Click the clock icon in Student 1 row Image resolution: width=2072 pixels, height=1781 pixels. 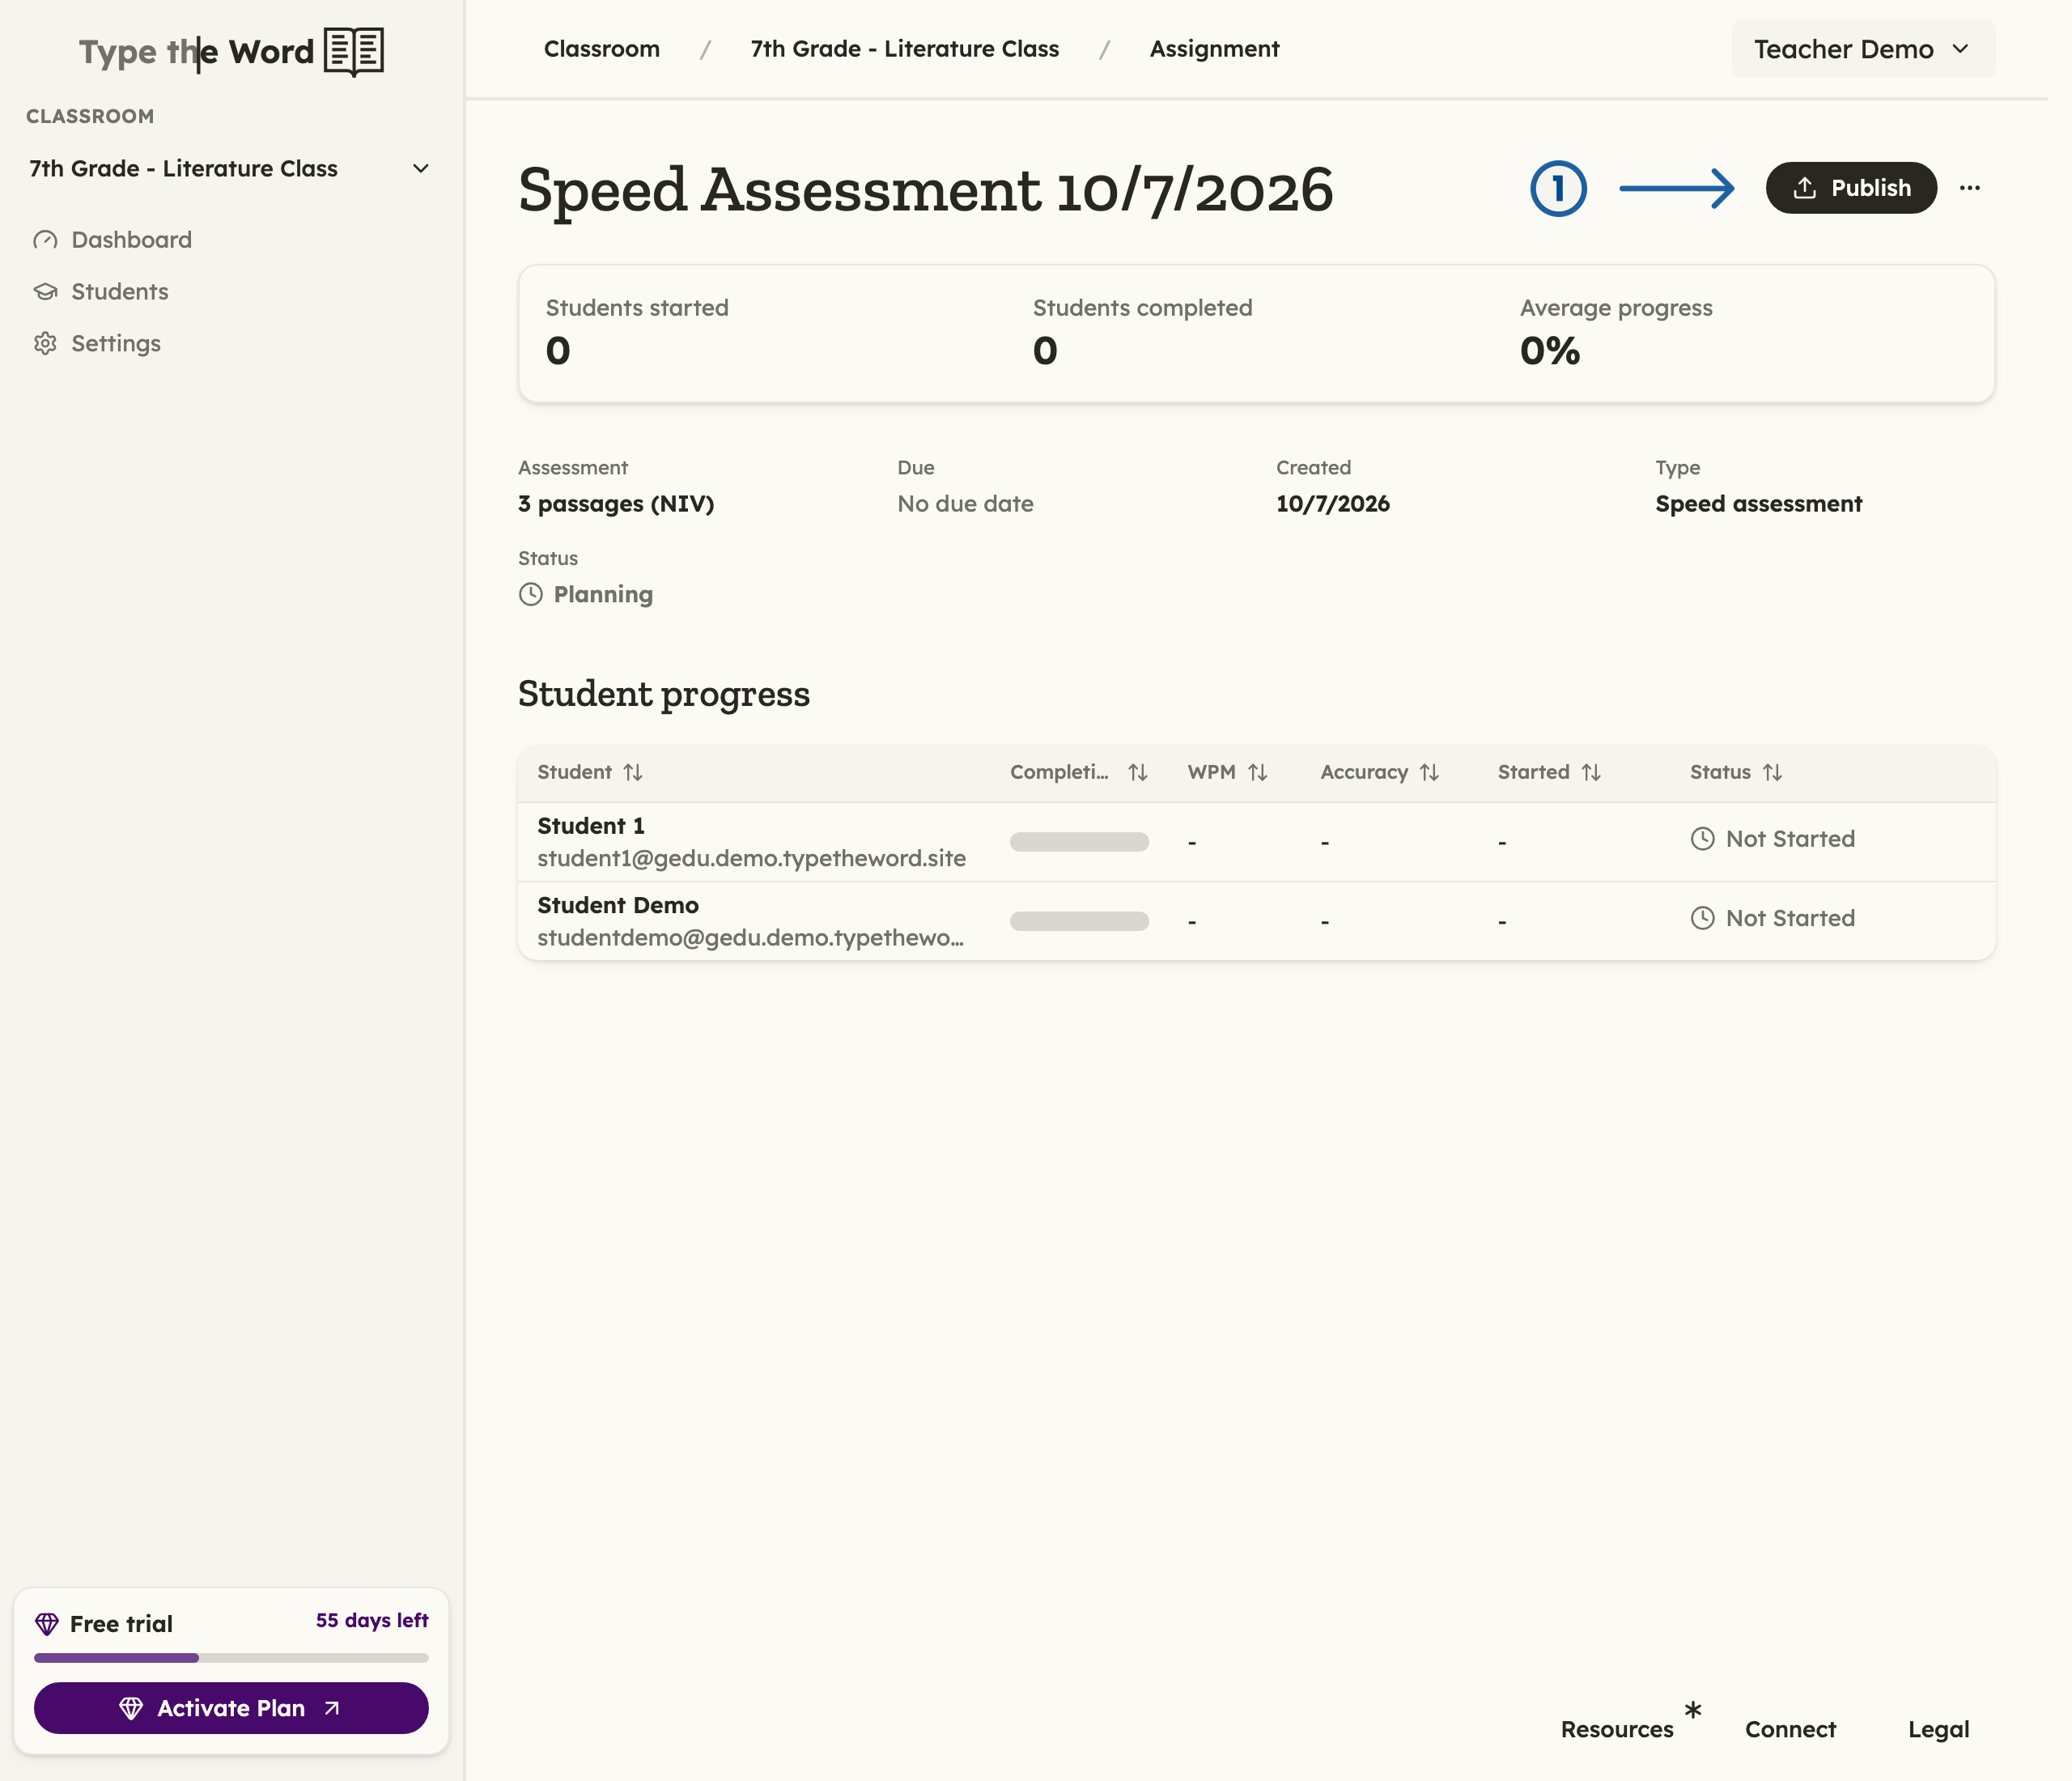point(1702,839)
